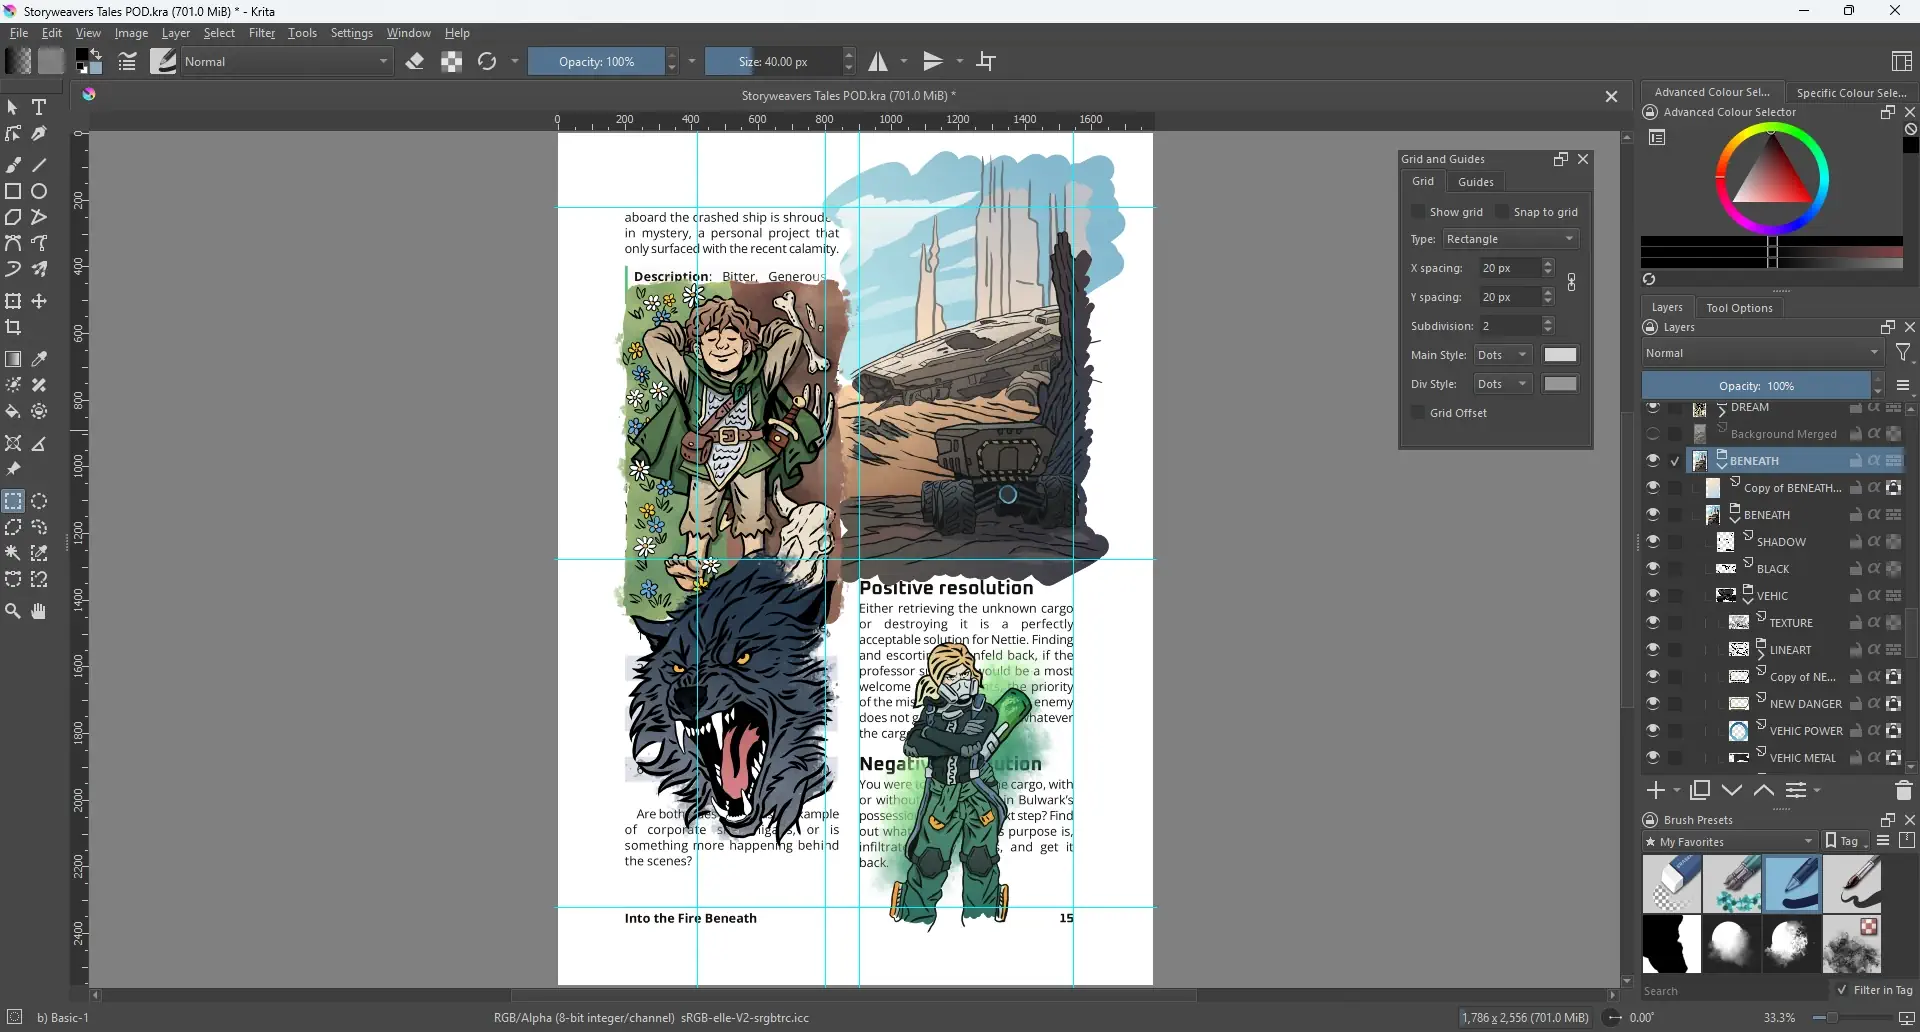Viewport: 1920px width, 1032px height.
Task: Open the Filter menu
Action: pos(262,33)
